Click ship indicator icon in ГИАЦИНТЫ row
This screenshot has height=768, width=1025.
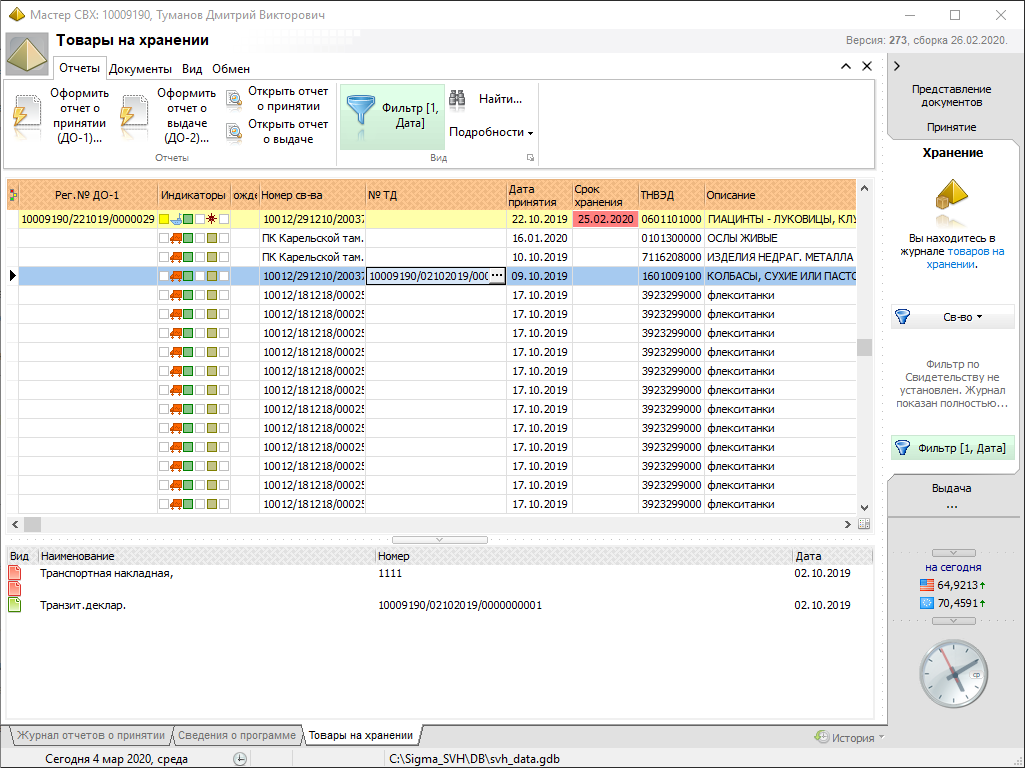click(176, 220)
